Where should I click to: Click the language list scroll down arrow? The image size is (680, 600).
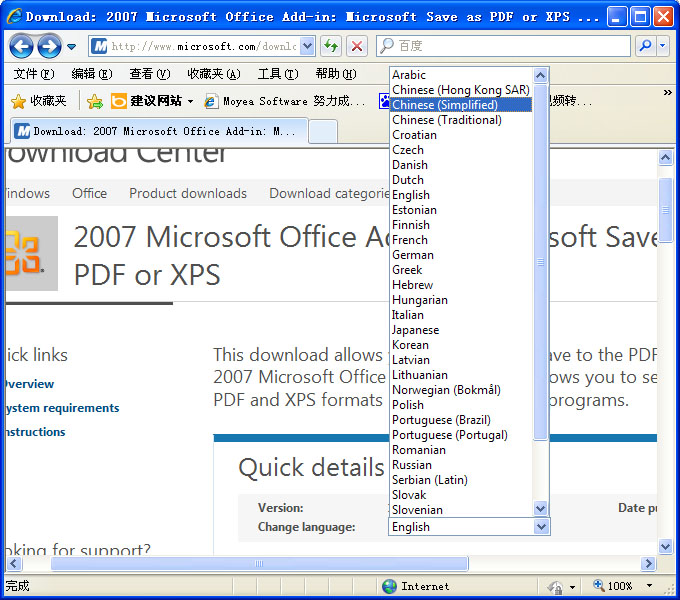(x=540, y=508)
